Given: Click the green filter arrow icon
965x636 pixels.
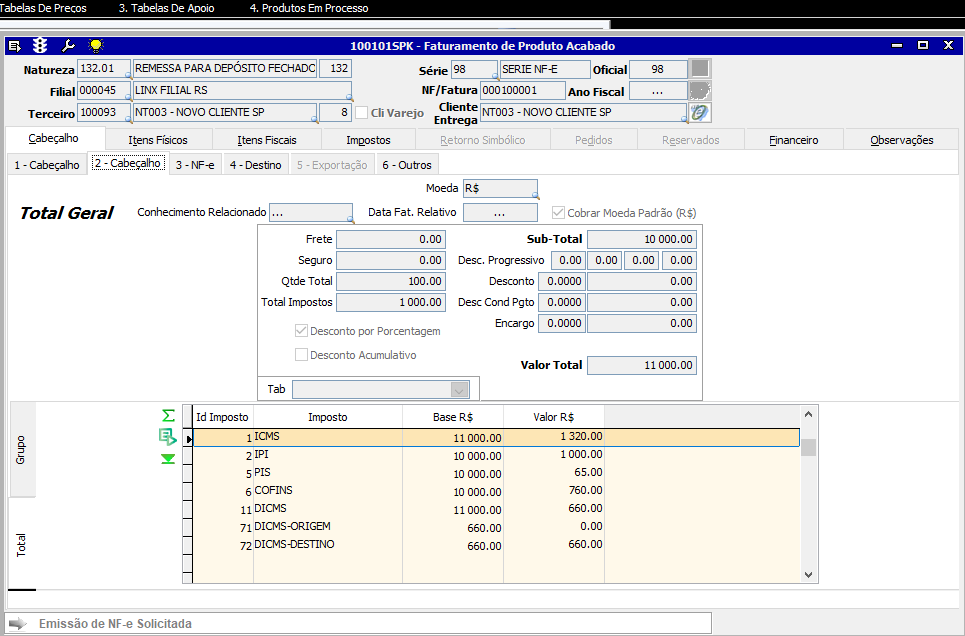Looking at the screenshot, I should [x=168, y=459].
